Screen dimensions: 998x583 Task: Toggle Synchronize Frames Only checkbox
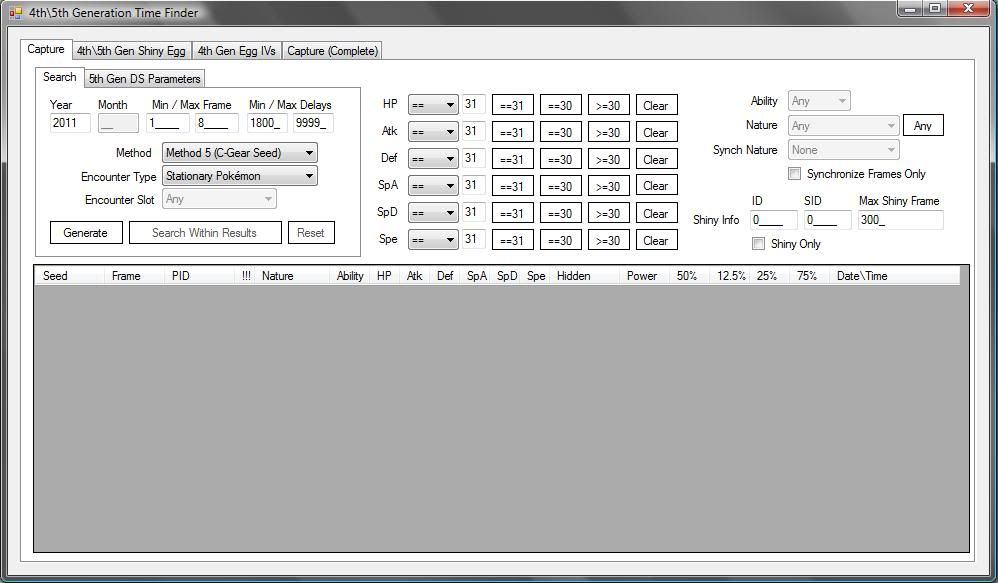tap(794, 174)
